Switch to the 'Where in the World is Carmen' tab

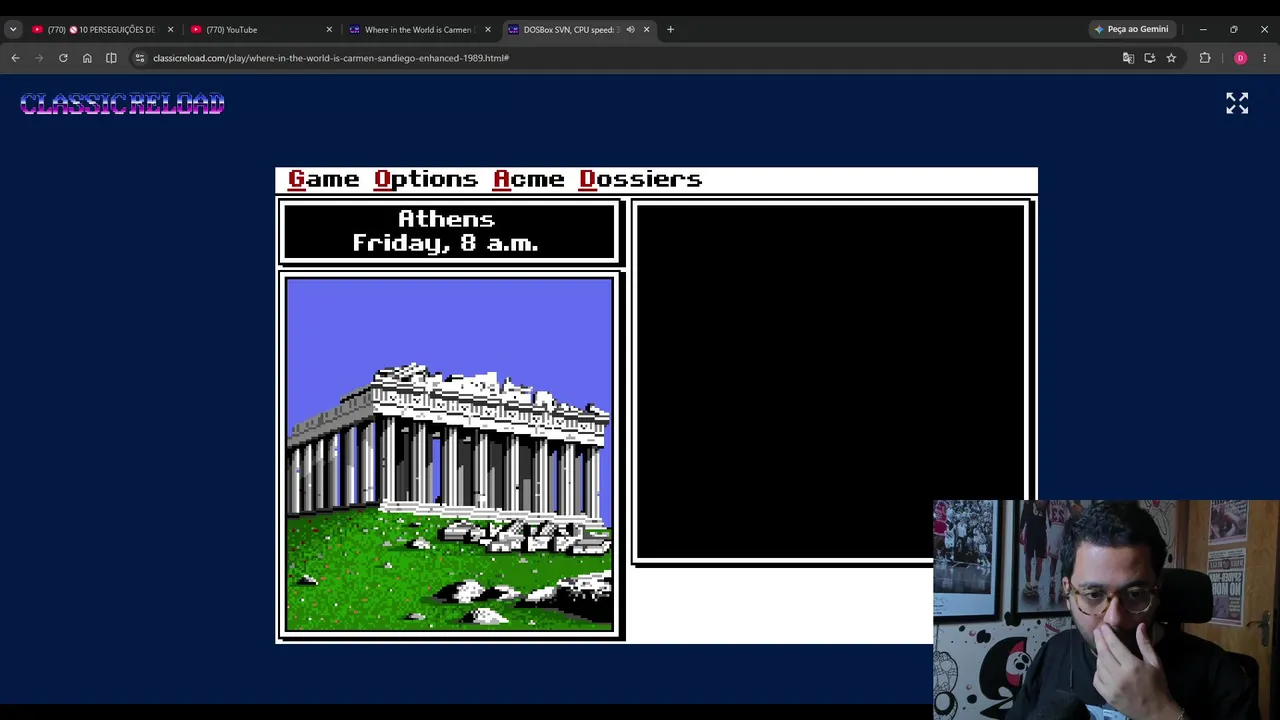click(x=419, y=30)
